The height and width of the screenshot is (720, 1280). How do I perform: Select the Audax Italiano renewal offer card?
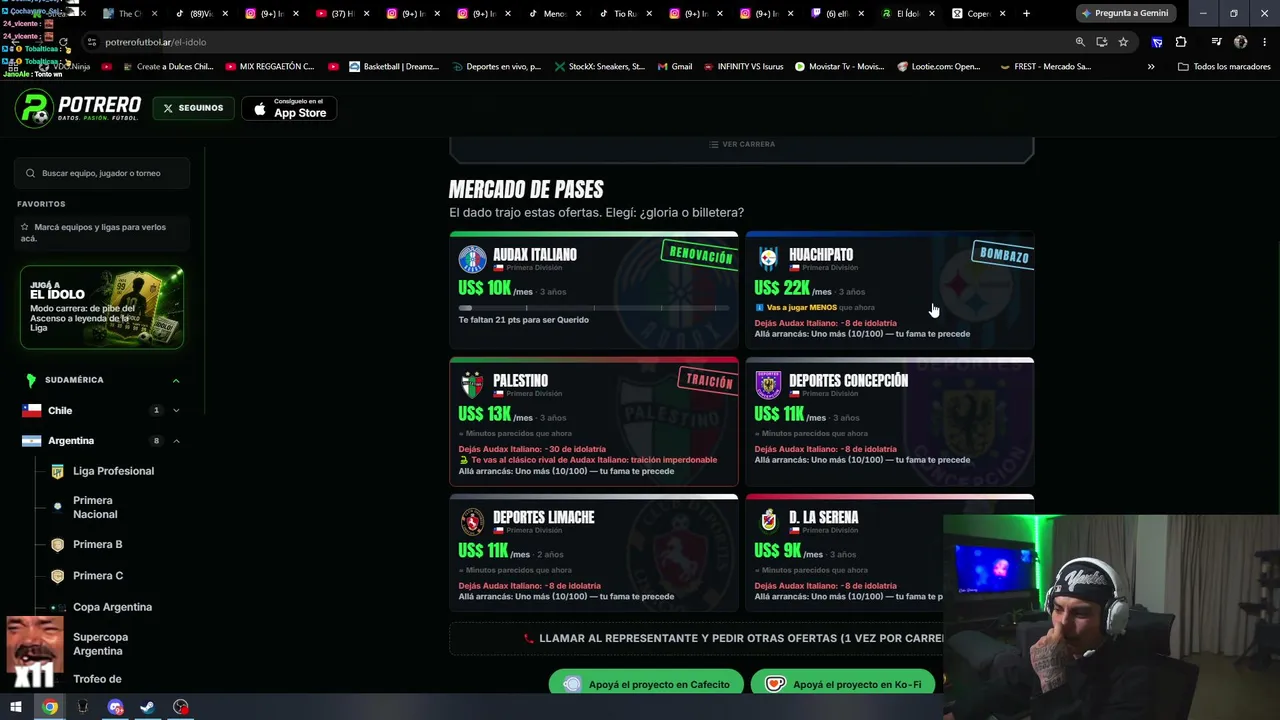[x=594, y=290]
